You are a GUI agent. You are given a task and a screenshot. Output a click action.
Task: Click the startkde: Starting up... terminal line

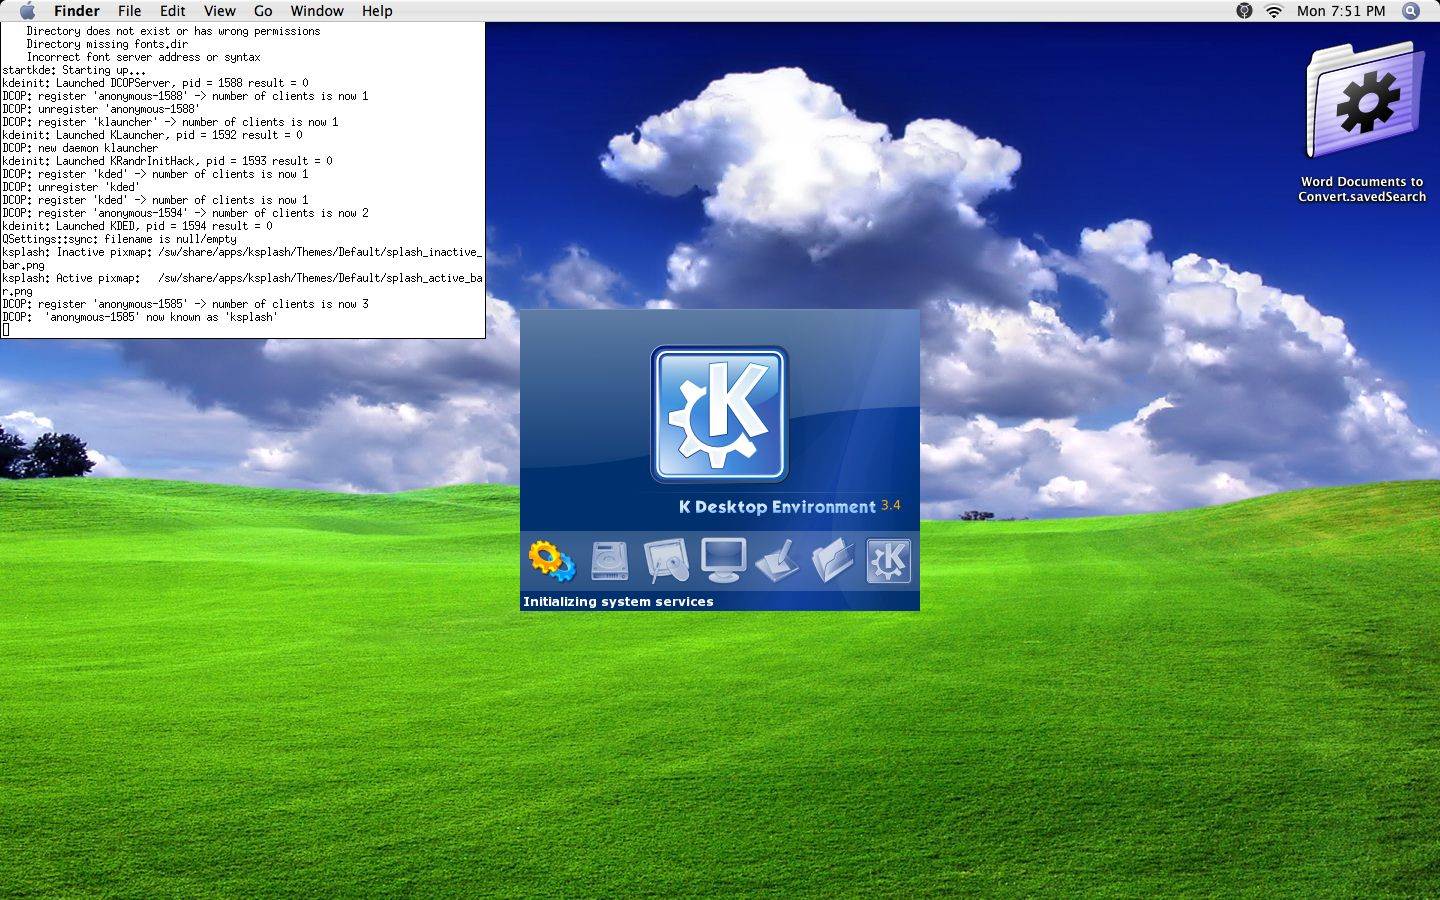click(x=74, y=70)
